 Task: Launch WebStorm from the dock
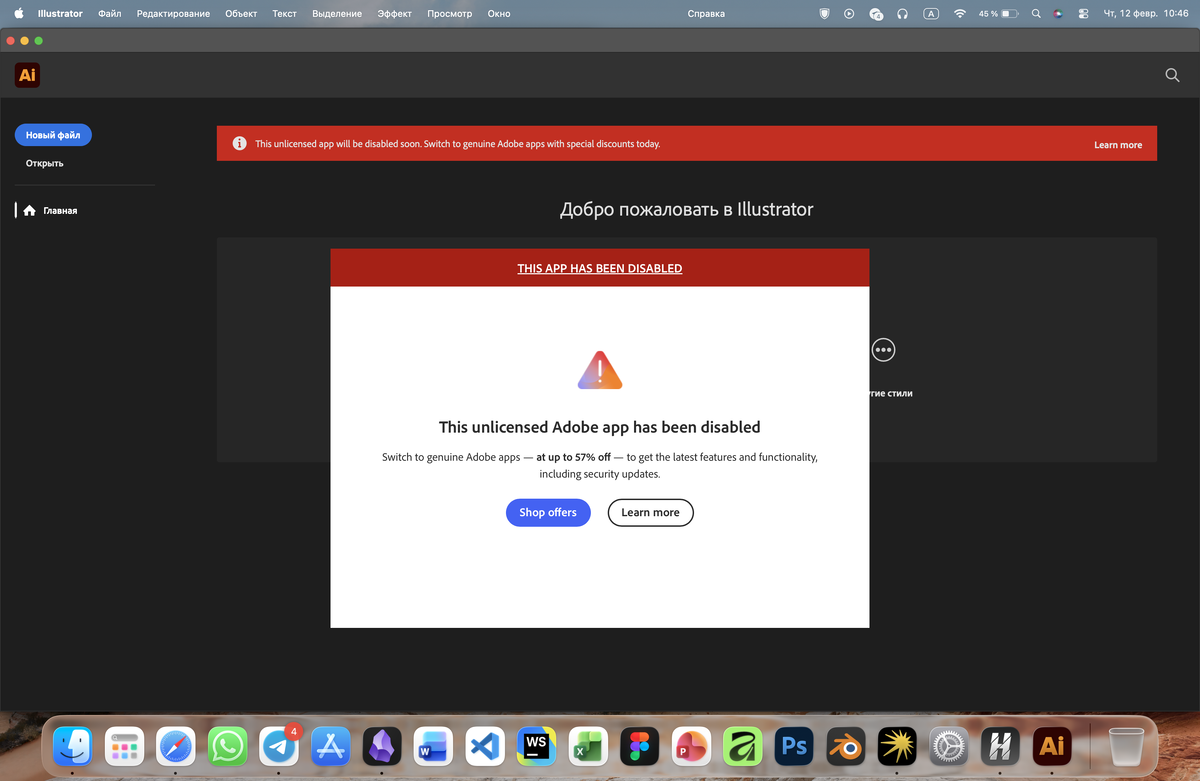(x=537, y=746)
